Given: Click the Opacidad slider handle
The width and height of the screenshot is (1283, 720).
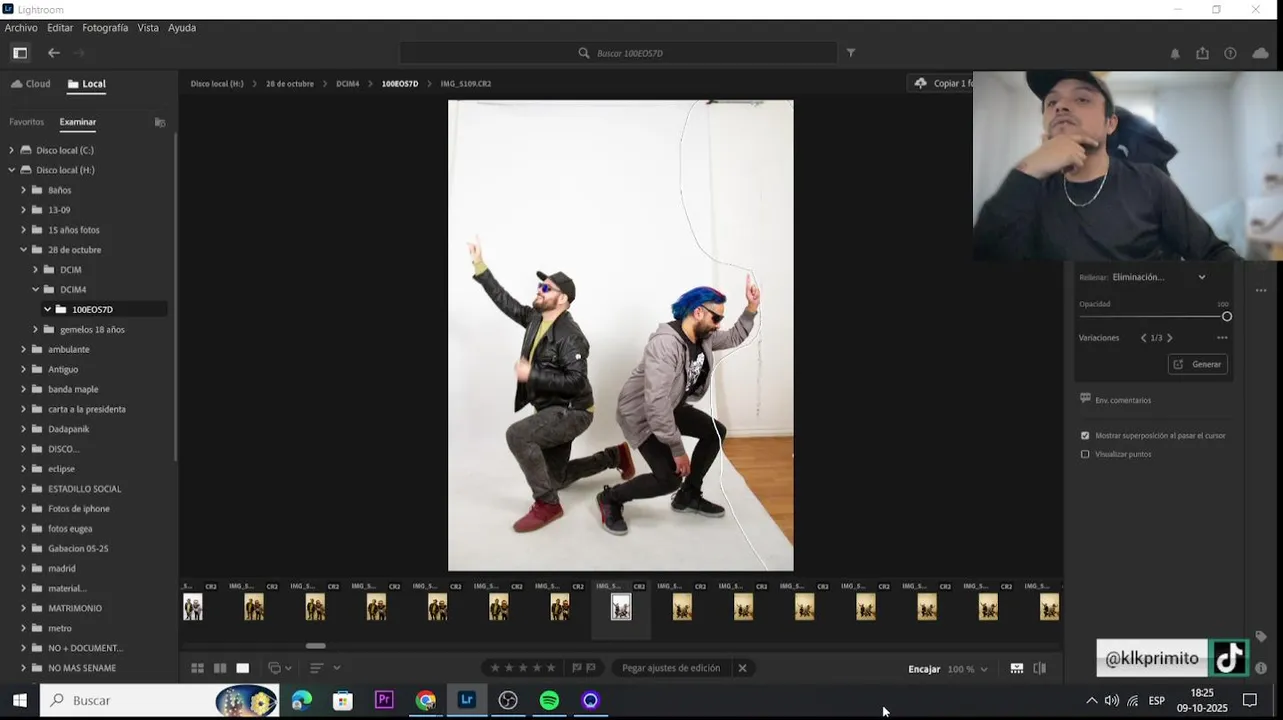Looking at the screenshot, I should (x=1227, y=317).
